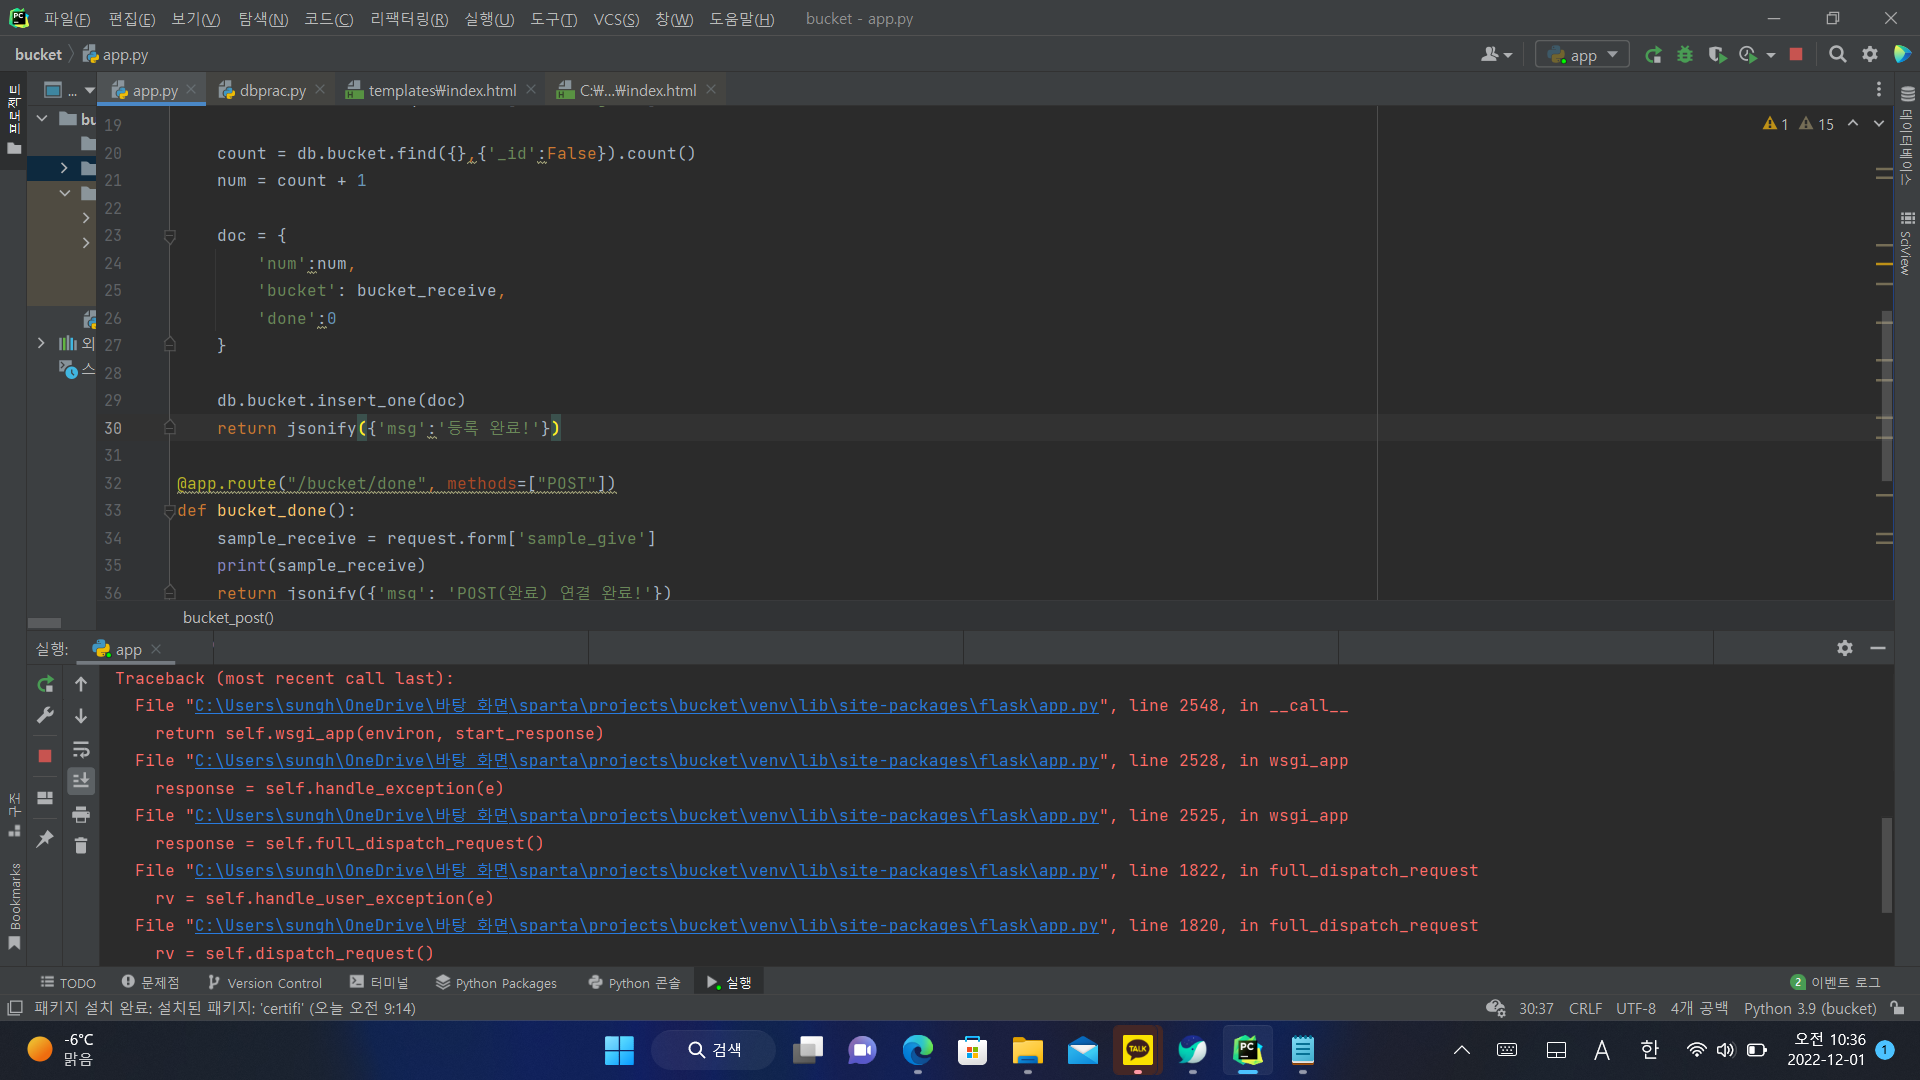Close the app.py editor tab

click(191, 89)
